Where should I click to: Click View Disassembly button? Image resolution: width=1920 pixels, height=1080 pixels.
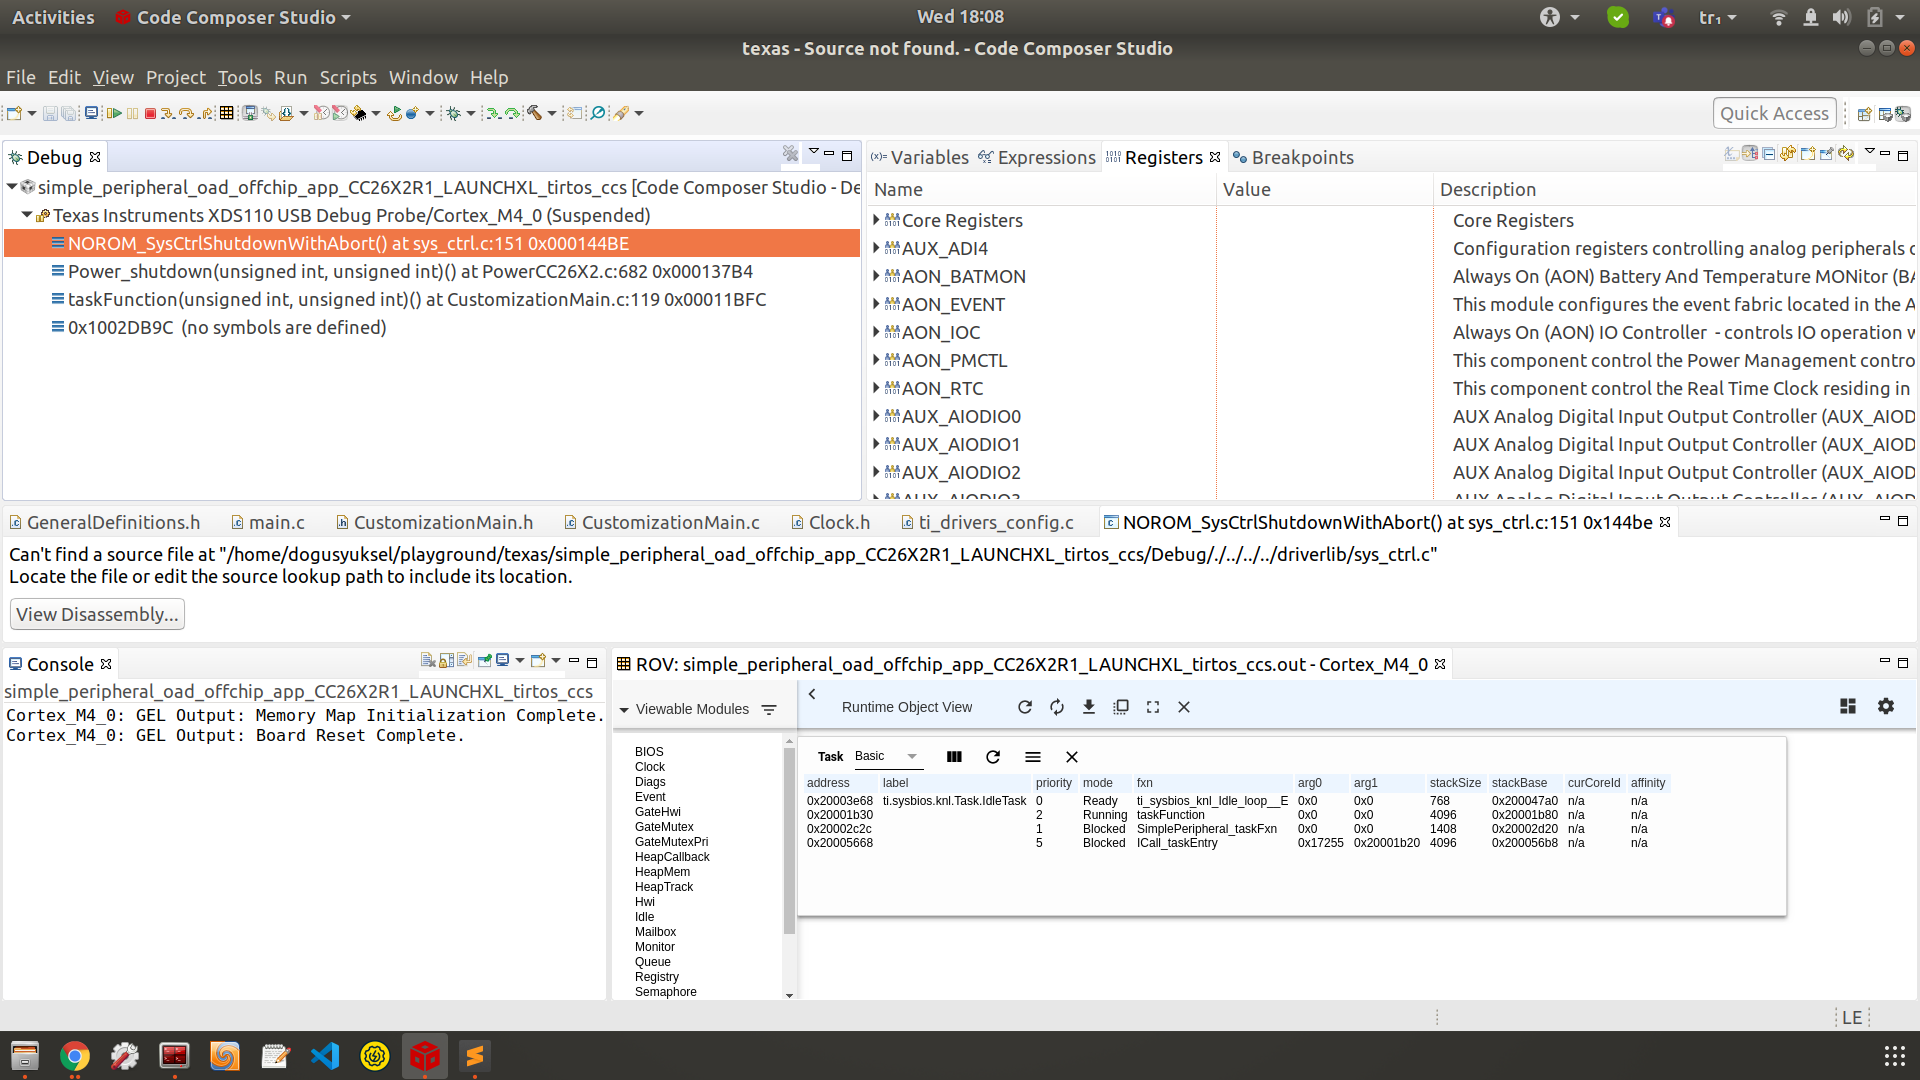click(97, 614)
